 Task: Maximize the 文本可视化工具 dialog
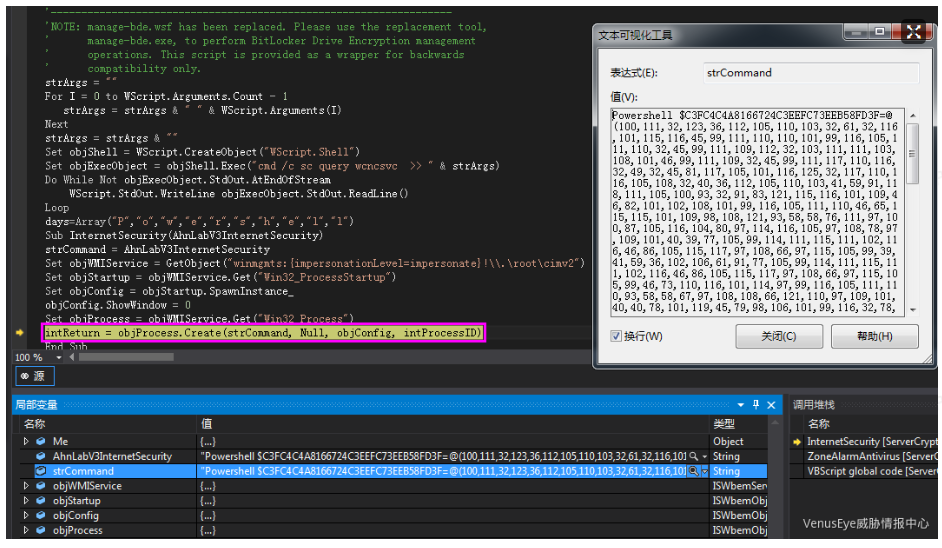pos(880,32)
